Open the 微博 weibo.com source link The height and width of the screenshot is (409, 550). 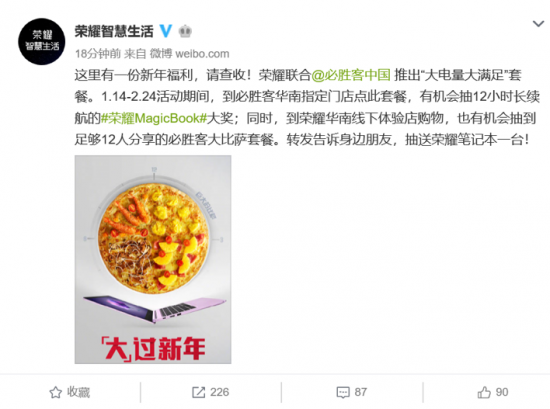pyautogui.click(x=189, y=54)
